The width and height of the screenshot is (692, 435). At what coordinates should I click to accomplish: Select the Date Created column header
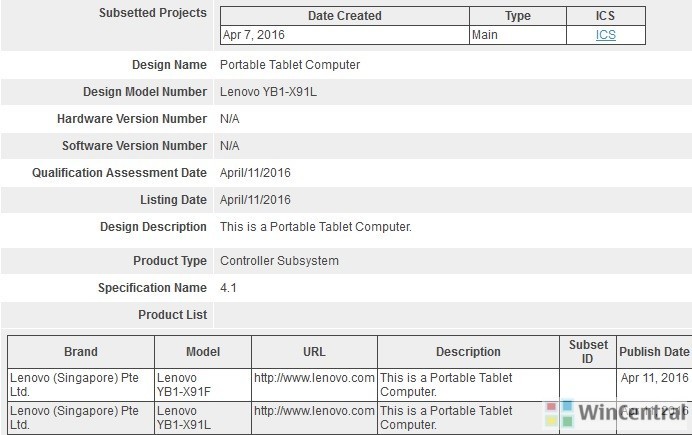(345, 16)
